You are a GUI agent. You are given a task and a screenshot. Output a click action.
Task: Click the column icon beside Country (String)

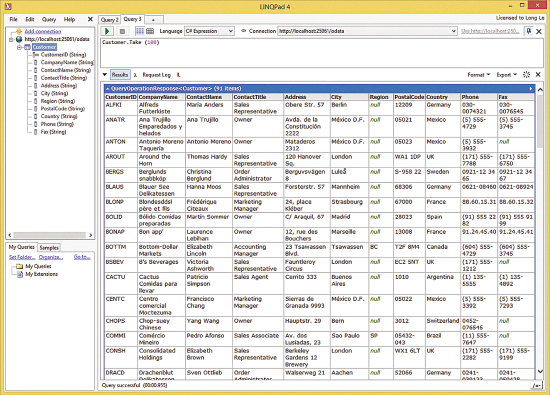tap(35, 116)
